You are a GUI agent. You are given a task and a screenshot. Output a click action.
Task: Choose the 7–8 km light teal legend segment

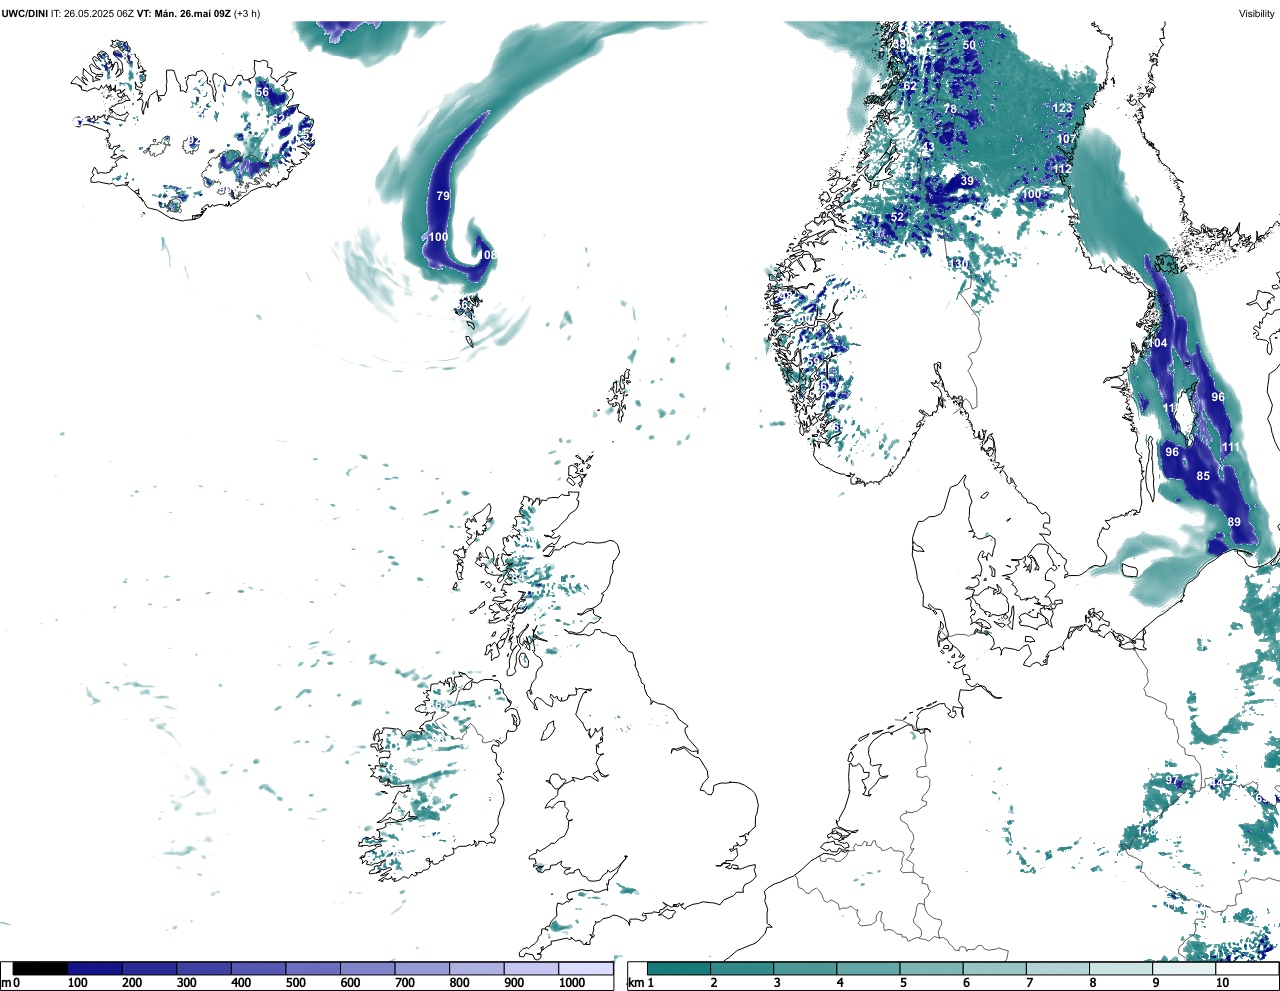point(1060,969)
